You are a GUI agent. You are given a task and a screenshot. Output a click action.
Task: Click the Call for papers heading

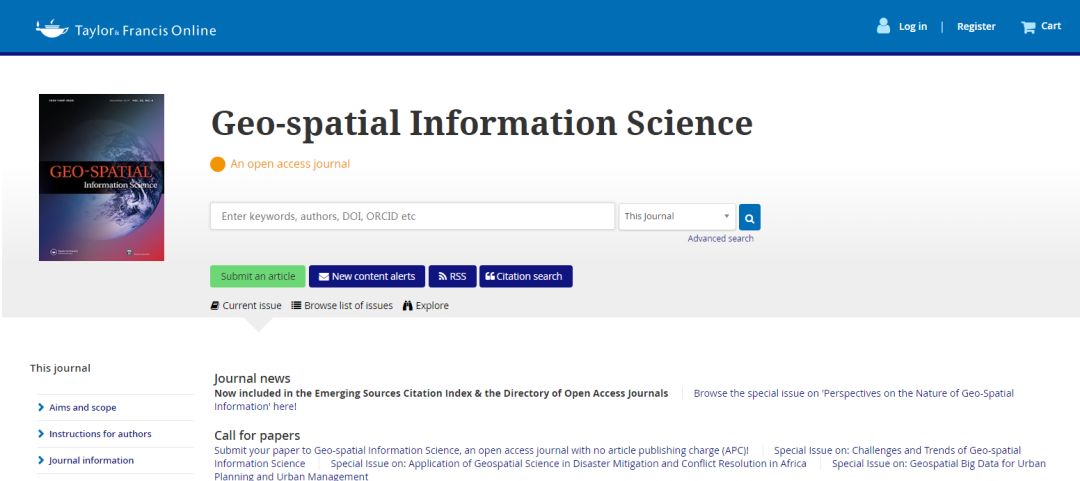pos(257,436)
